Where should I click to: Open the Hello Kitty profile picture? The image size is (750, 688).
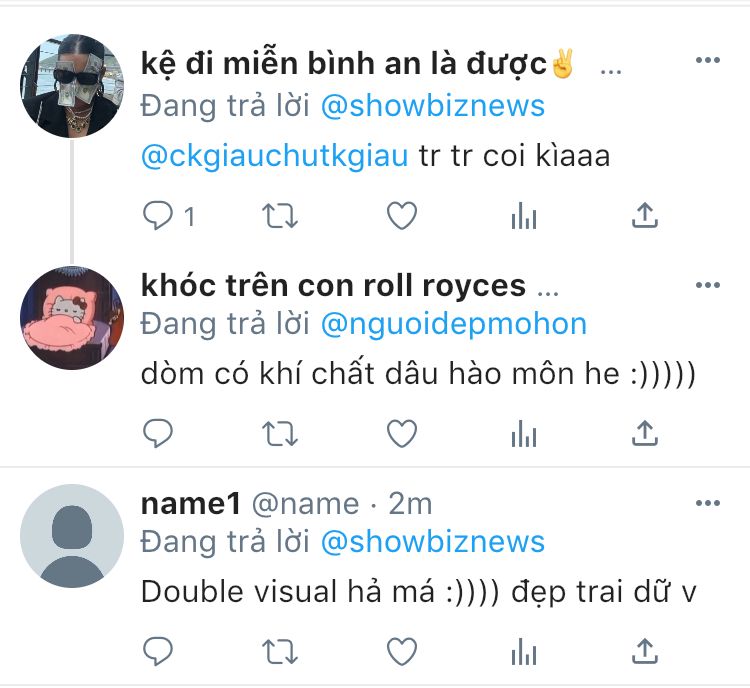point(72,318)
